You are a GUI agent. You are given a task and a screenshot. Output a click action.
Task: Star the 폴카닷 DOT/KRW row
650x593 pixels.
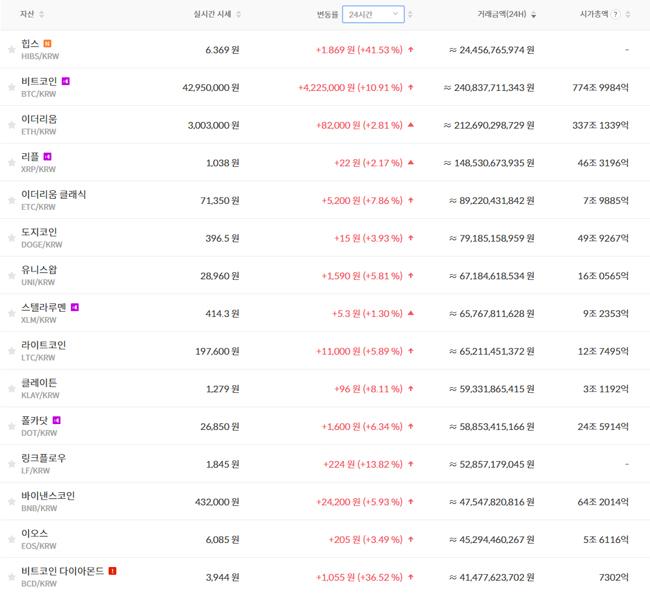coord(12,427)
